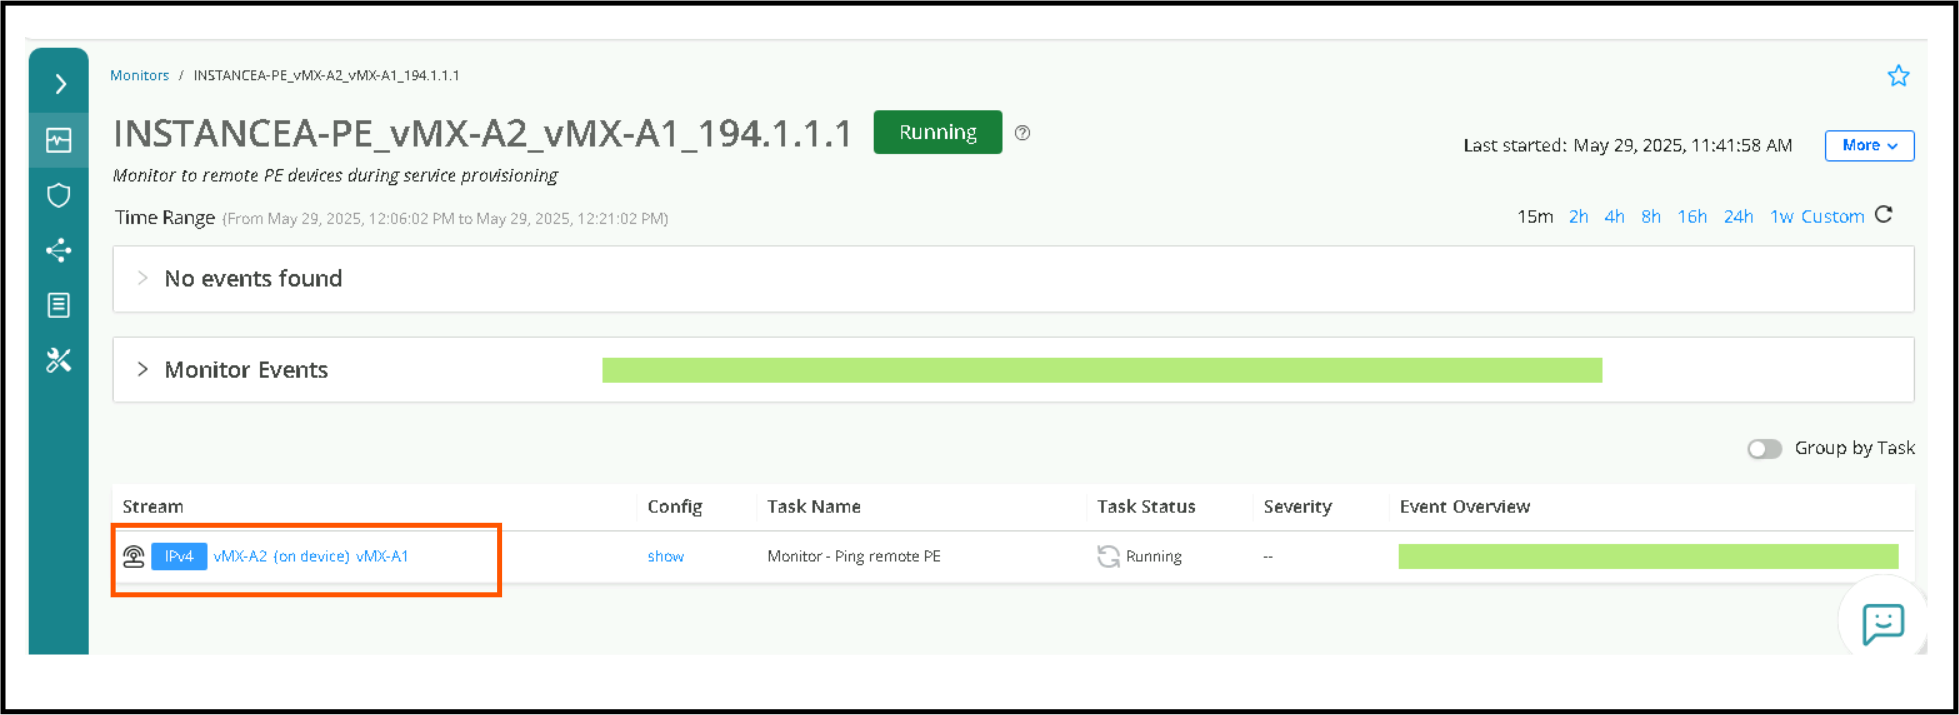Open the shield icon in sidebar

coord(59,195)
